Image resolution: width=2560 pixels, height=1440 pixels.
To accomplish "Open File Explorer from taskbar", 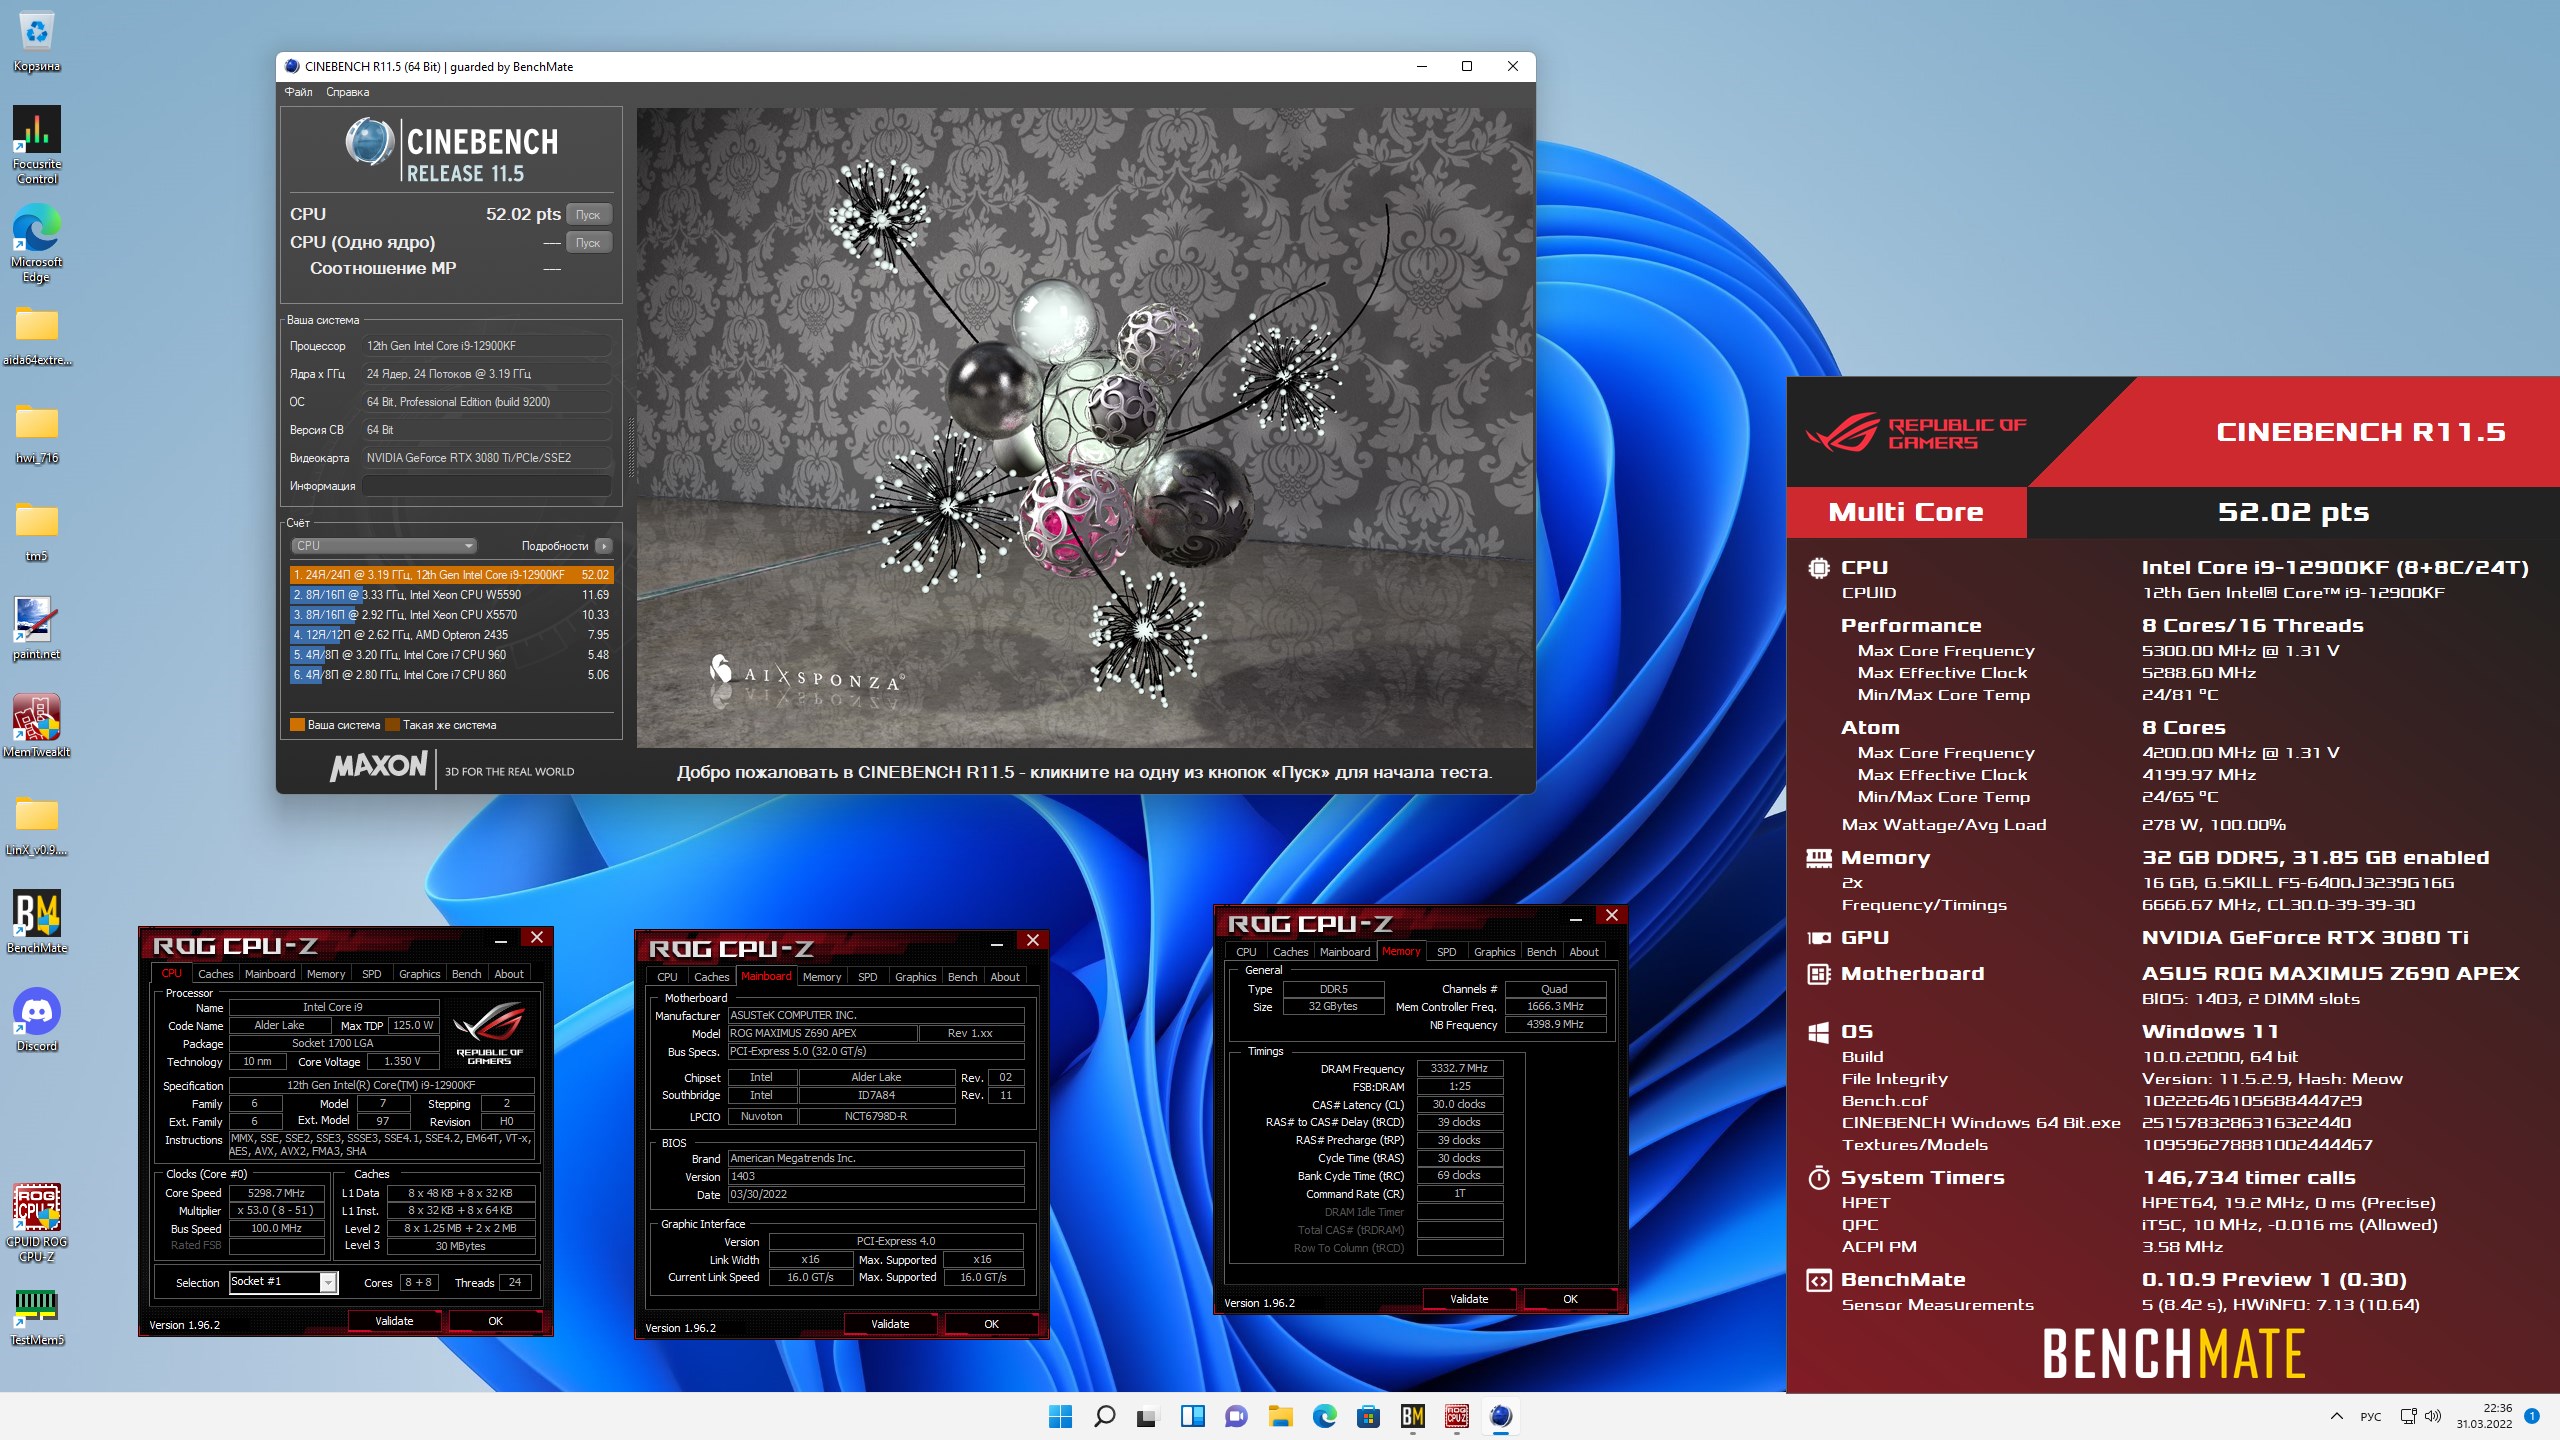I will coord(1280,1416).
